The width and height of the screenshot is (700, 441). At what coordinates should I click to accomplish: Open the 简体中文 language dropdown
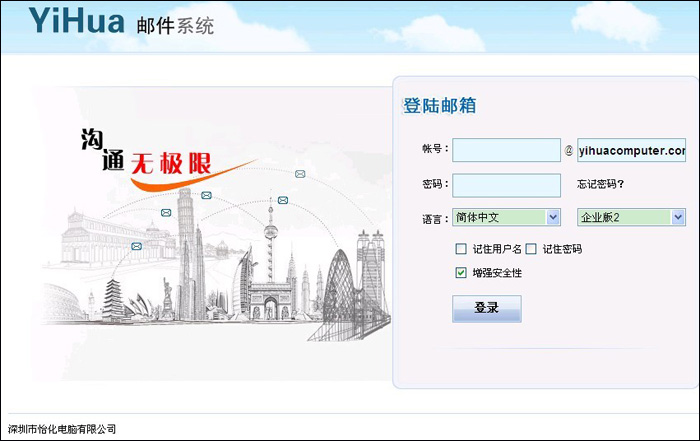[x=506, y=217]
